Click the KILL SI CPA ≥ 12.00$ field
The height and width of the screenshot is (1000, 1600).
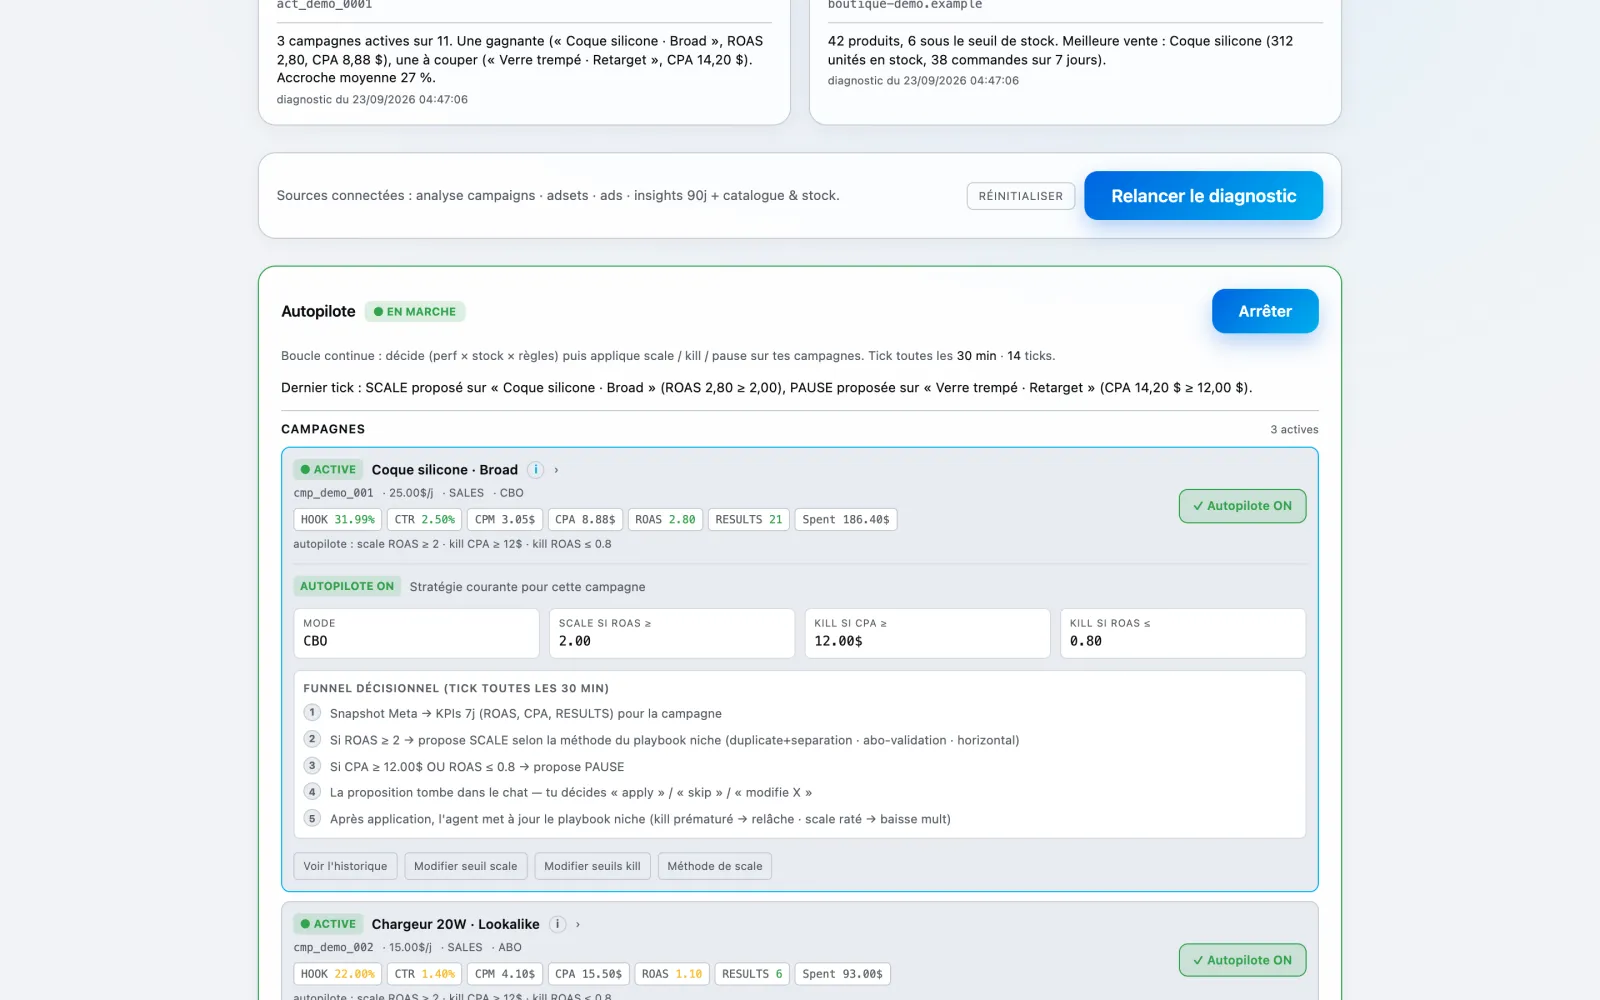[x=927, y=633]
